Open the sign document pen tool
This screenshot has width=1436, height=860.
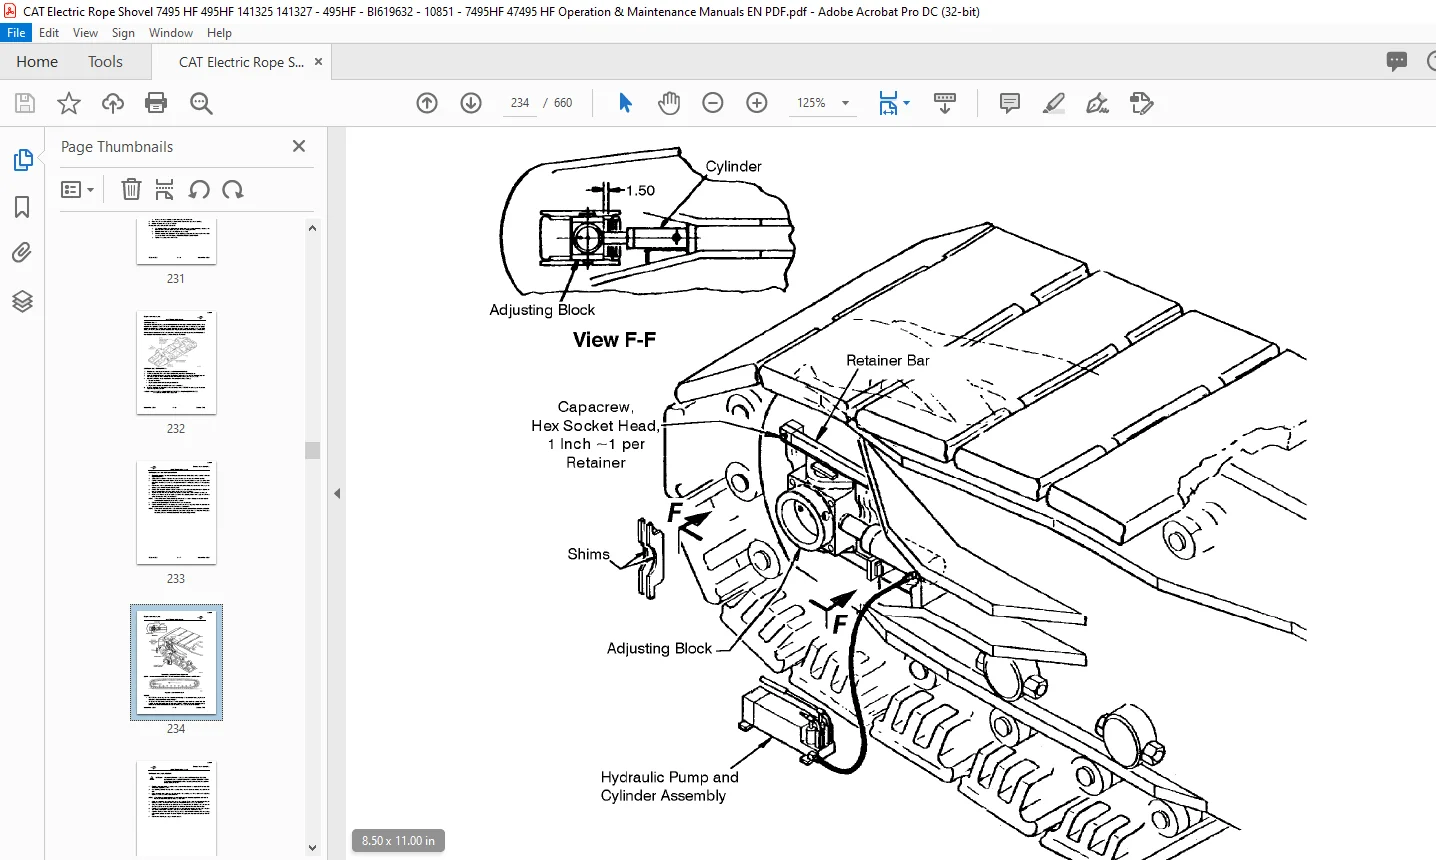pyautogui.click(x=1098, y=103)
